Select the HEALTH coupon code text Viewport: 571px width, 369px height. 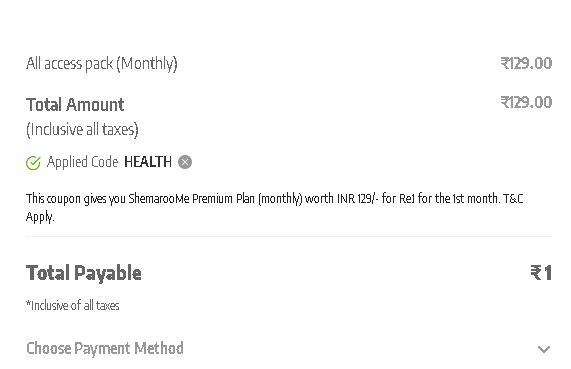pos(148,162)
